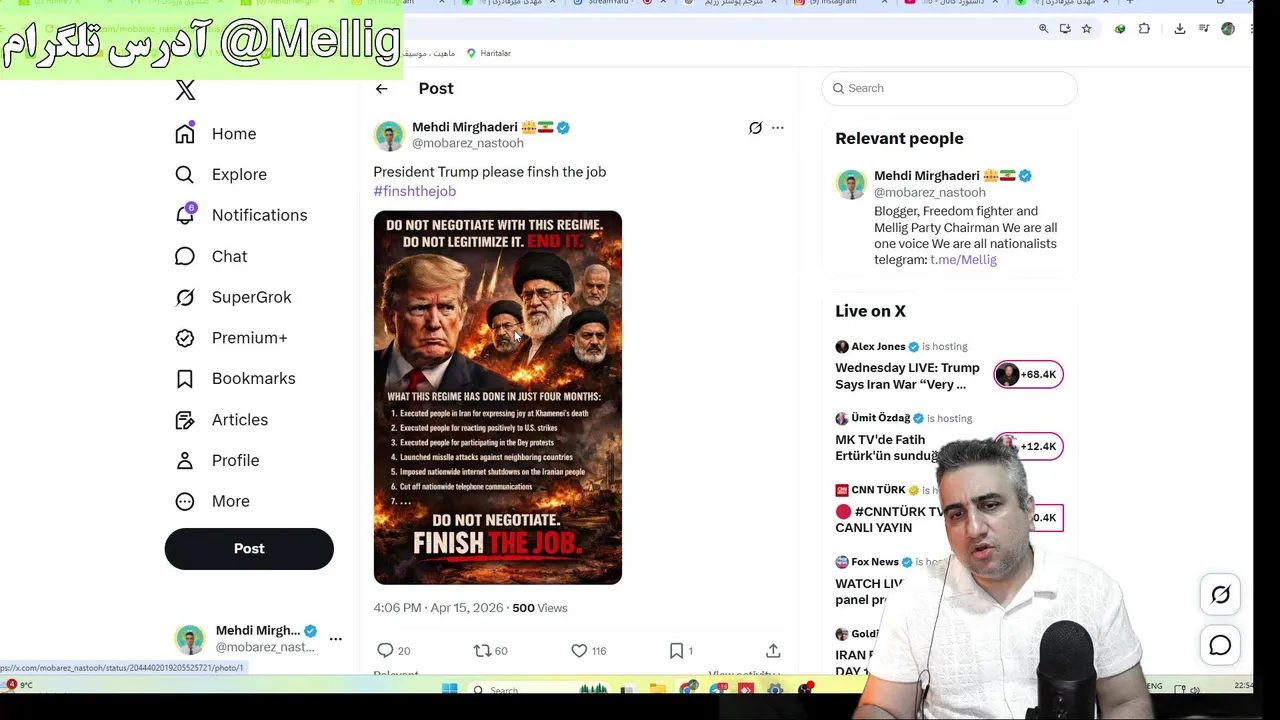Open account switcher three-dots menu
Screen dimensions: 1280x720
point(336,638)
